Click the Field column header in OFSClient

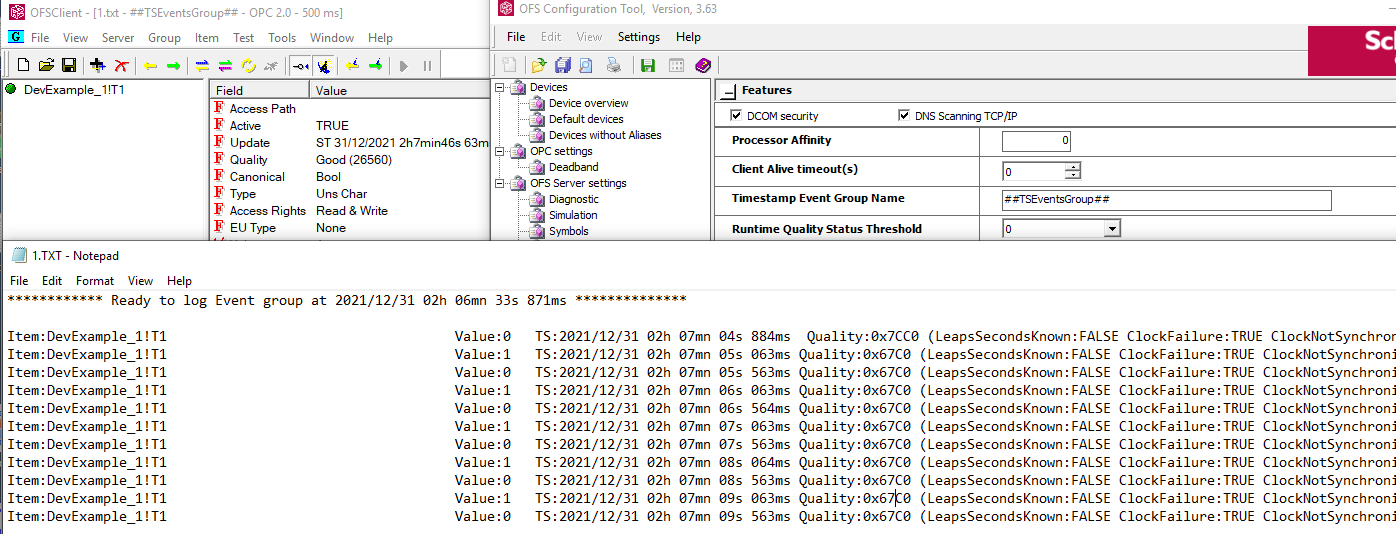[x=260, y=90]
